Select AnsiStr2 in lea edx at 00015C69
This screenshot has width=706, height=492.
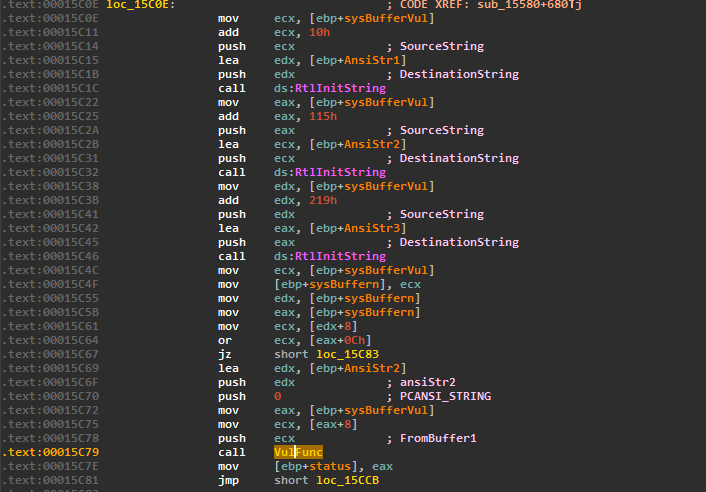(372, 368)
